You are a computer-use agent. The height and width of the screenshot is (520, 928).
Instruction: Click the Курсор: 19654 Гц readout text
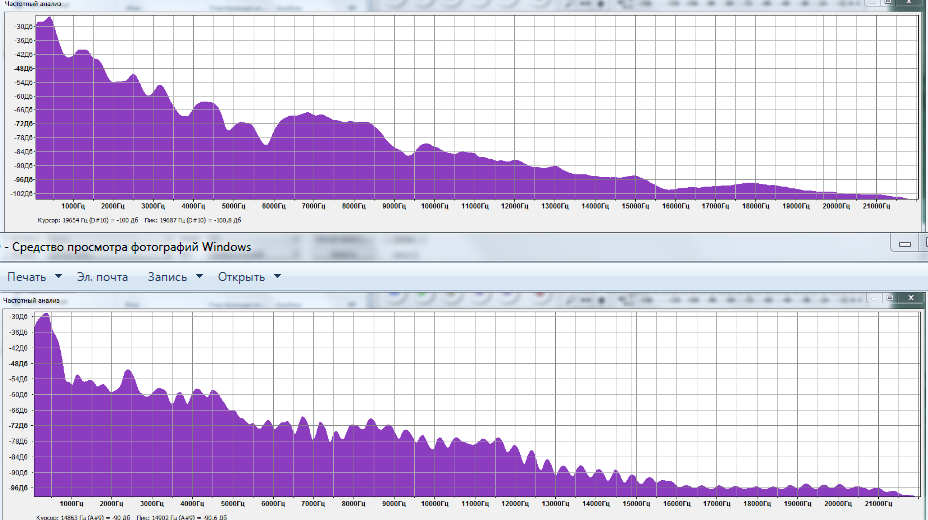tap(88, 220)
